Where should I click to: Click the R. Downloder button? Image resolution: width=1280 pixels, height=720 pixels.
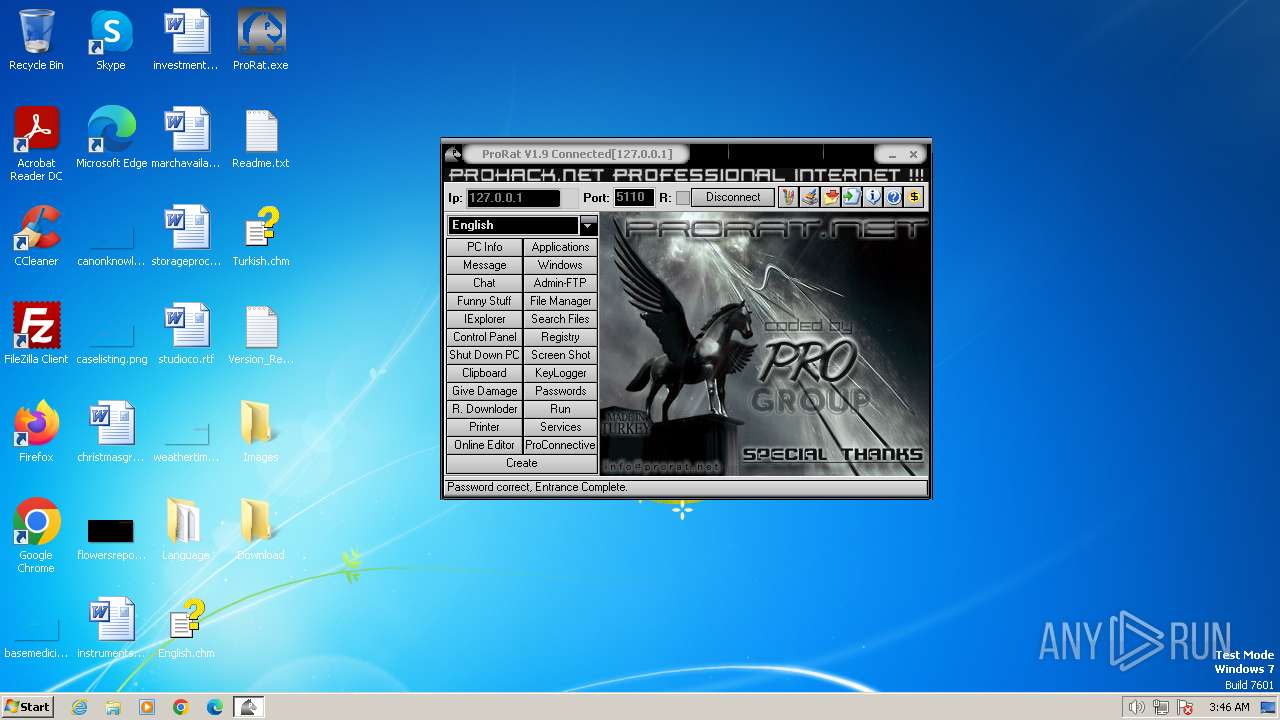(485, 409)
